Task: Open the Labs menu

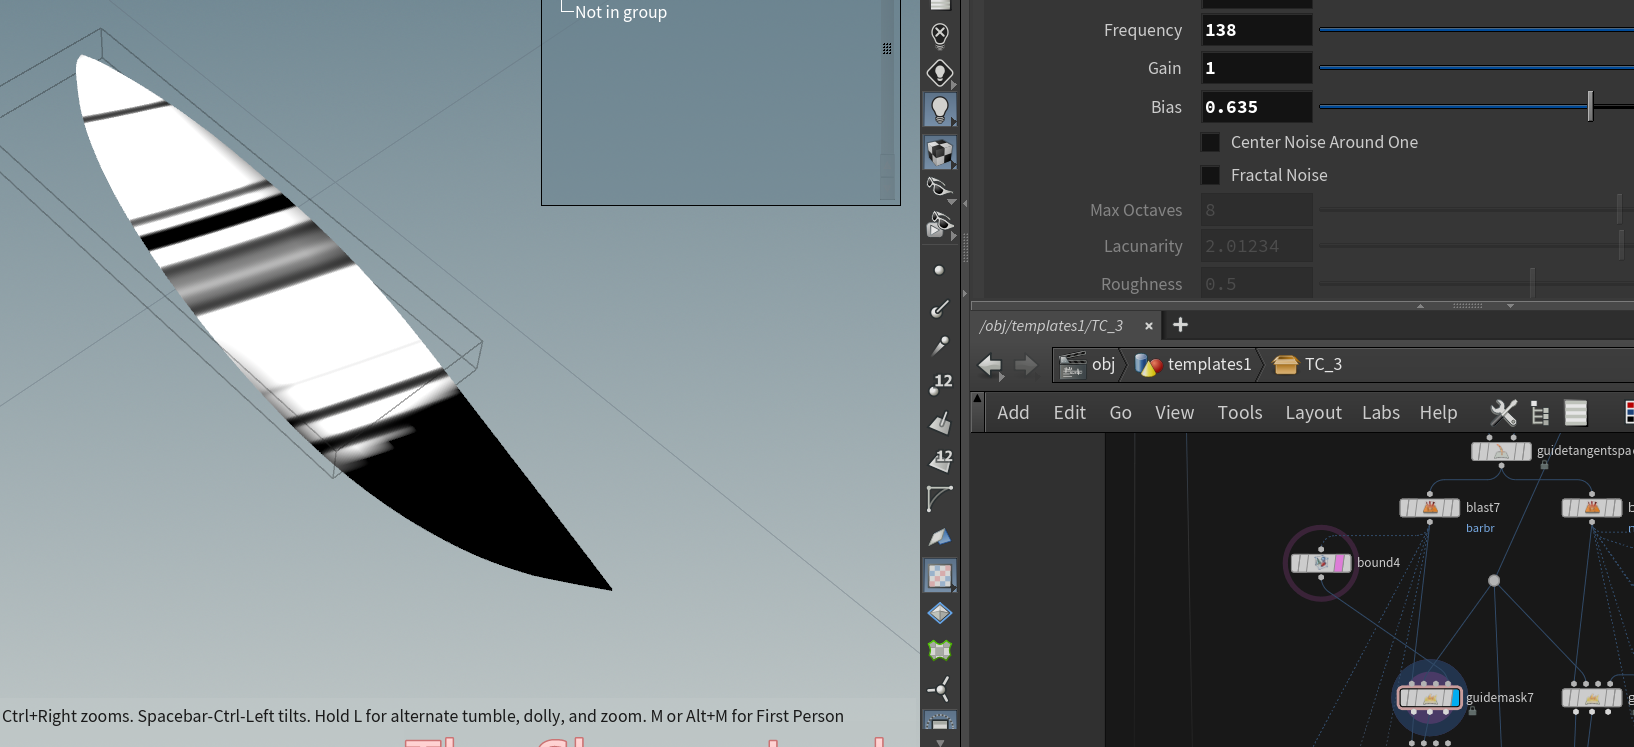Action: point(1380,413)
